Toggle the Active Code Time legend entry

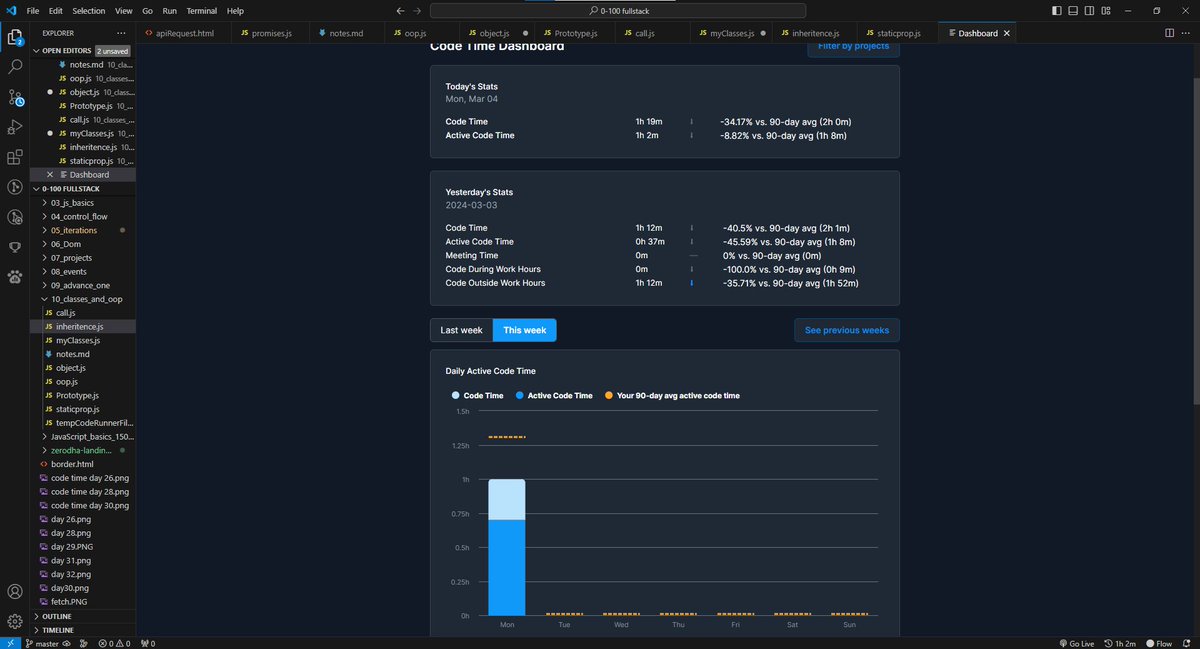pyautogui.click(x=554, y=396)
